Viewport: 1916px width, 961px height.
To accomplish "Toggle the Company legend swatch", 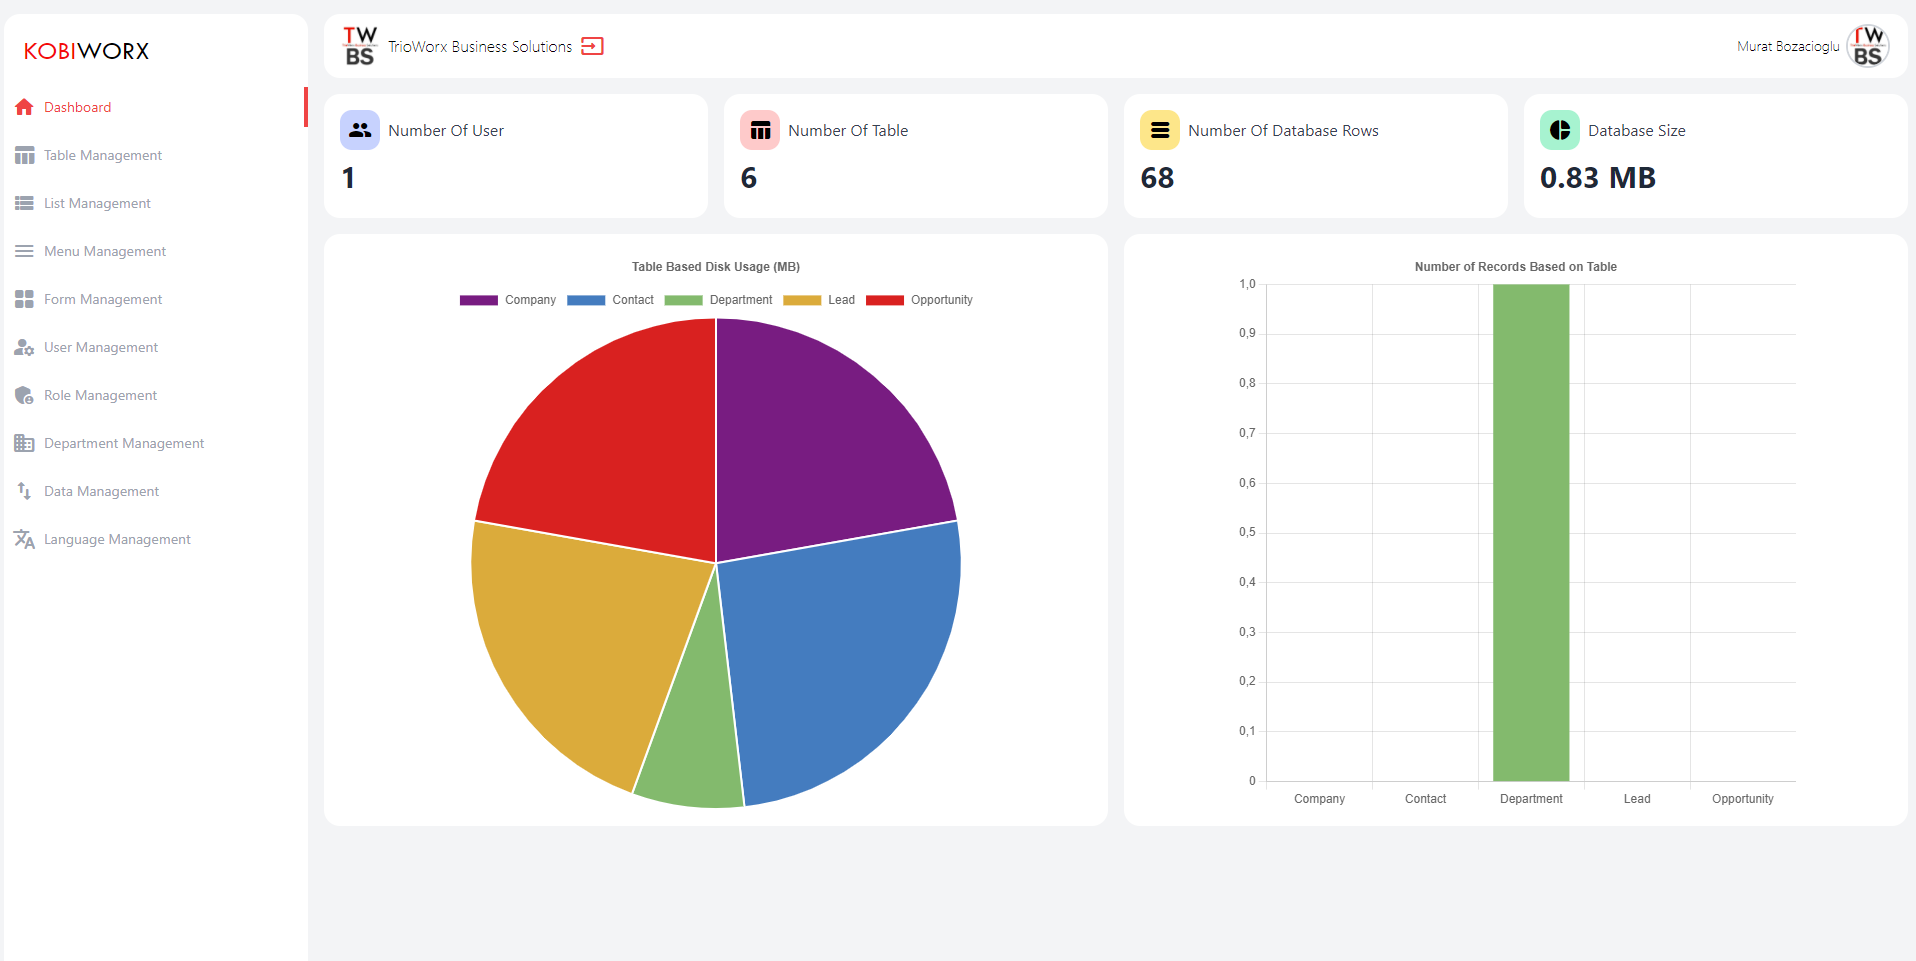I will (479, 300).
